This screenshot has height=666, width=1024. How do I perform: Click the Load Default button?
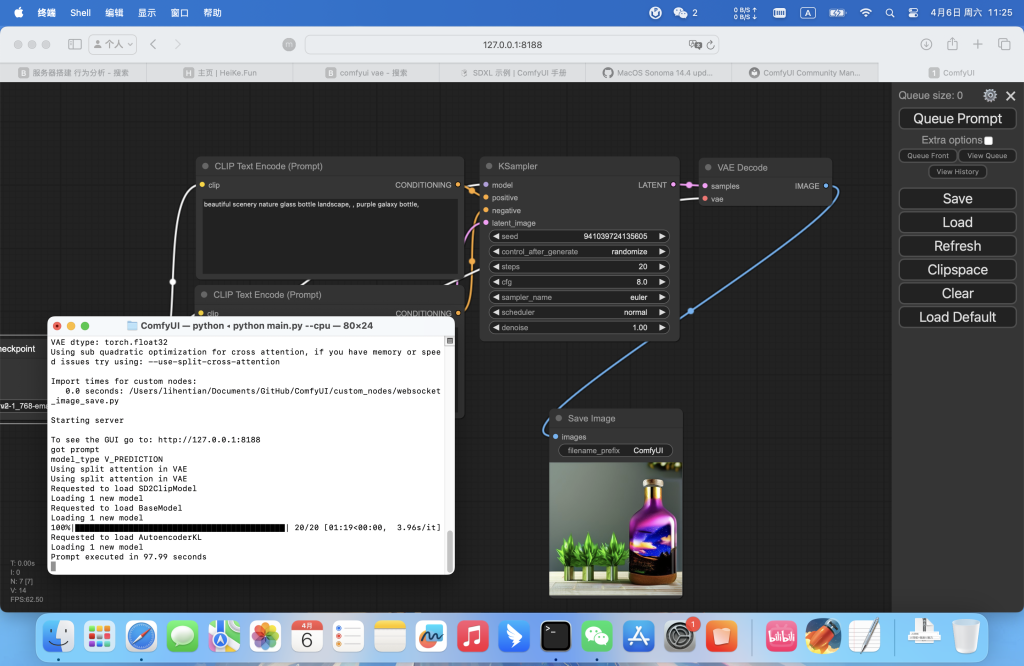point(957,317)
